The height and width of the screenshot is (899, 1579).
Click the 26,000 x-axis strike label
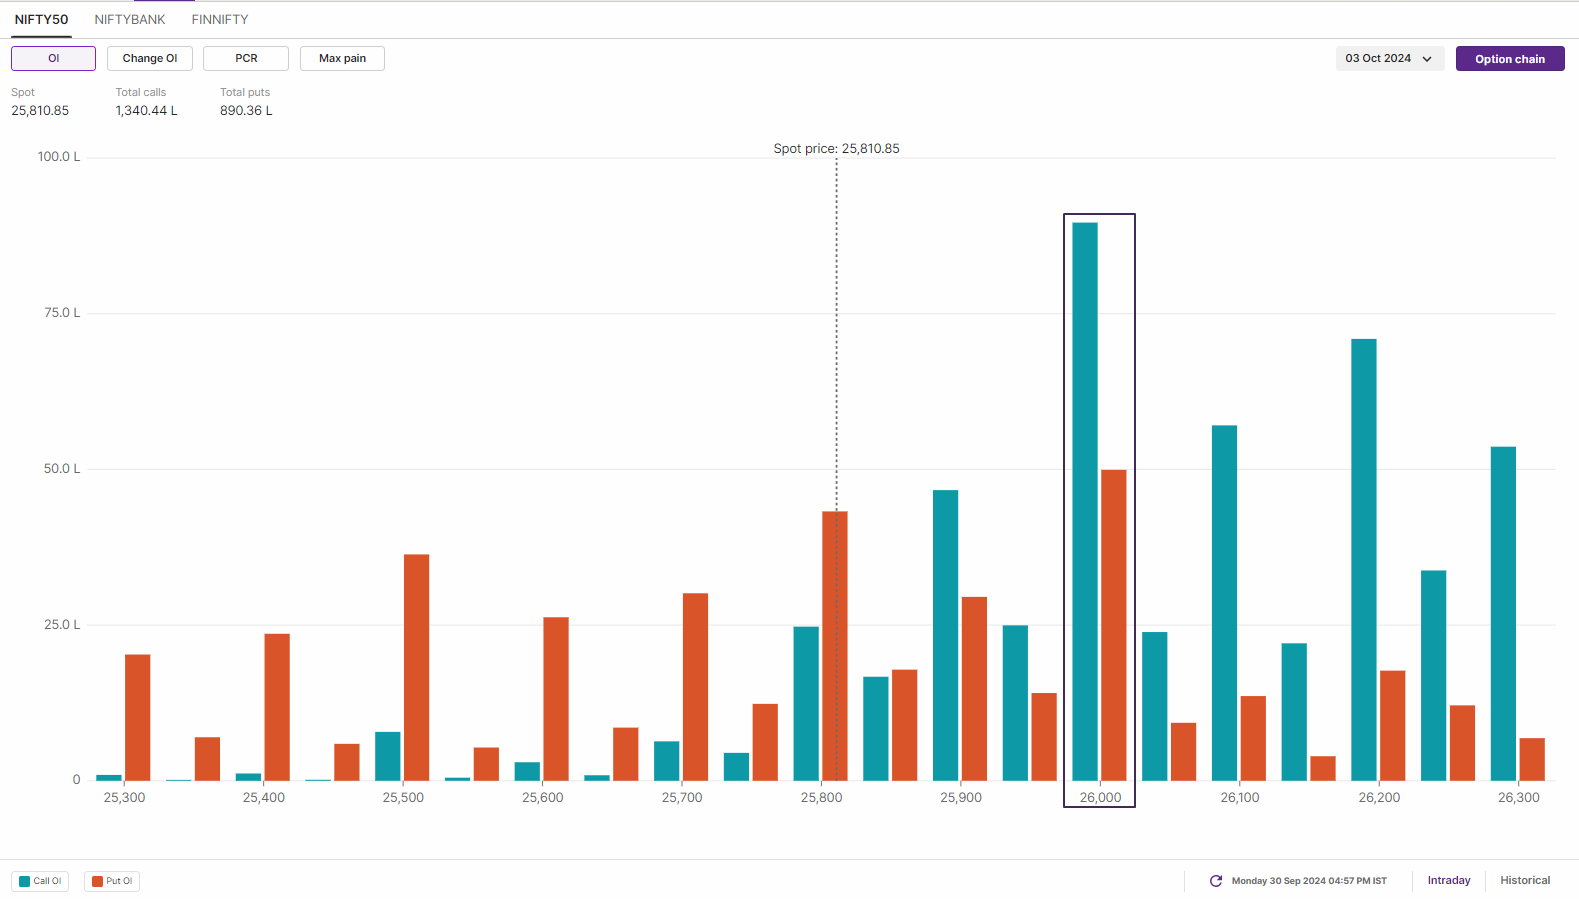tap(1100, 797)
